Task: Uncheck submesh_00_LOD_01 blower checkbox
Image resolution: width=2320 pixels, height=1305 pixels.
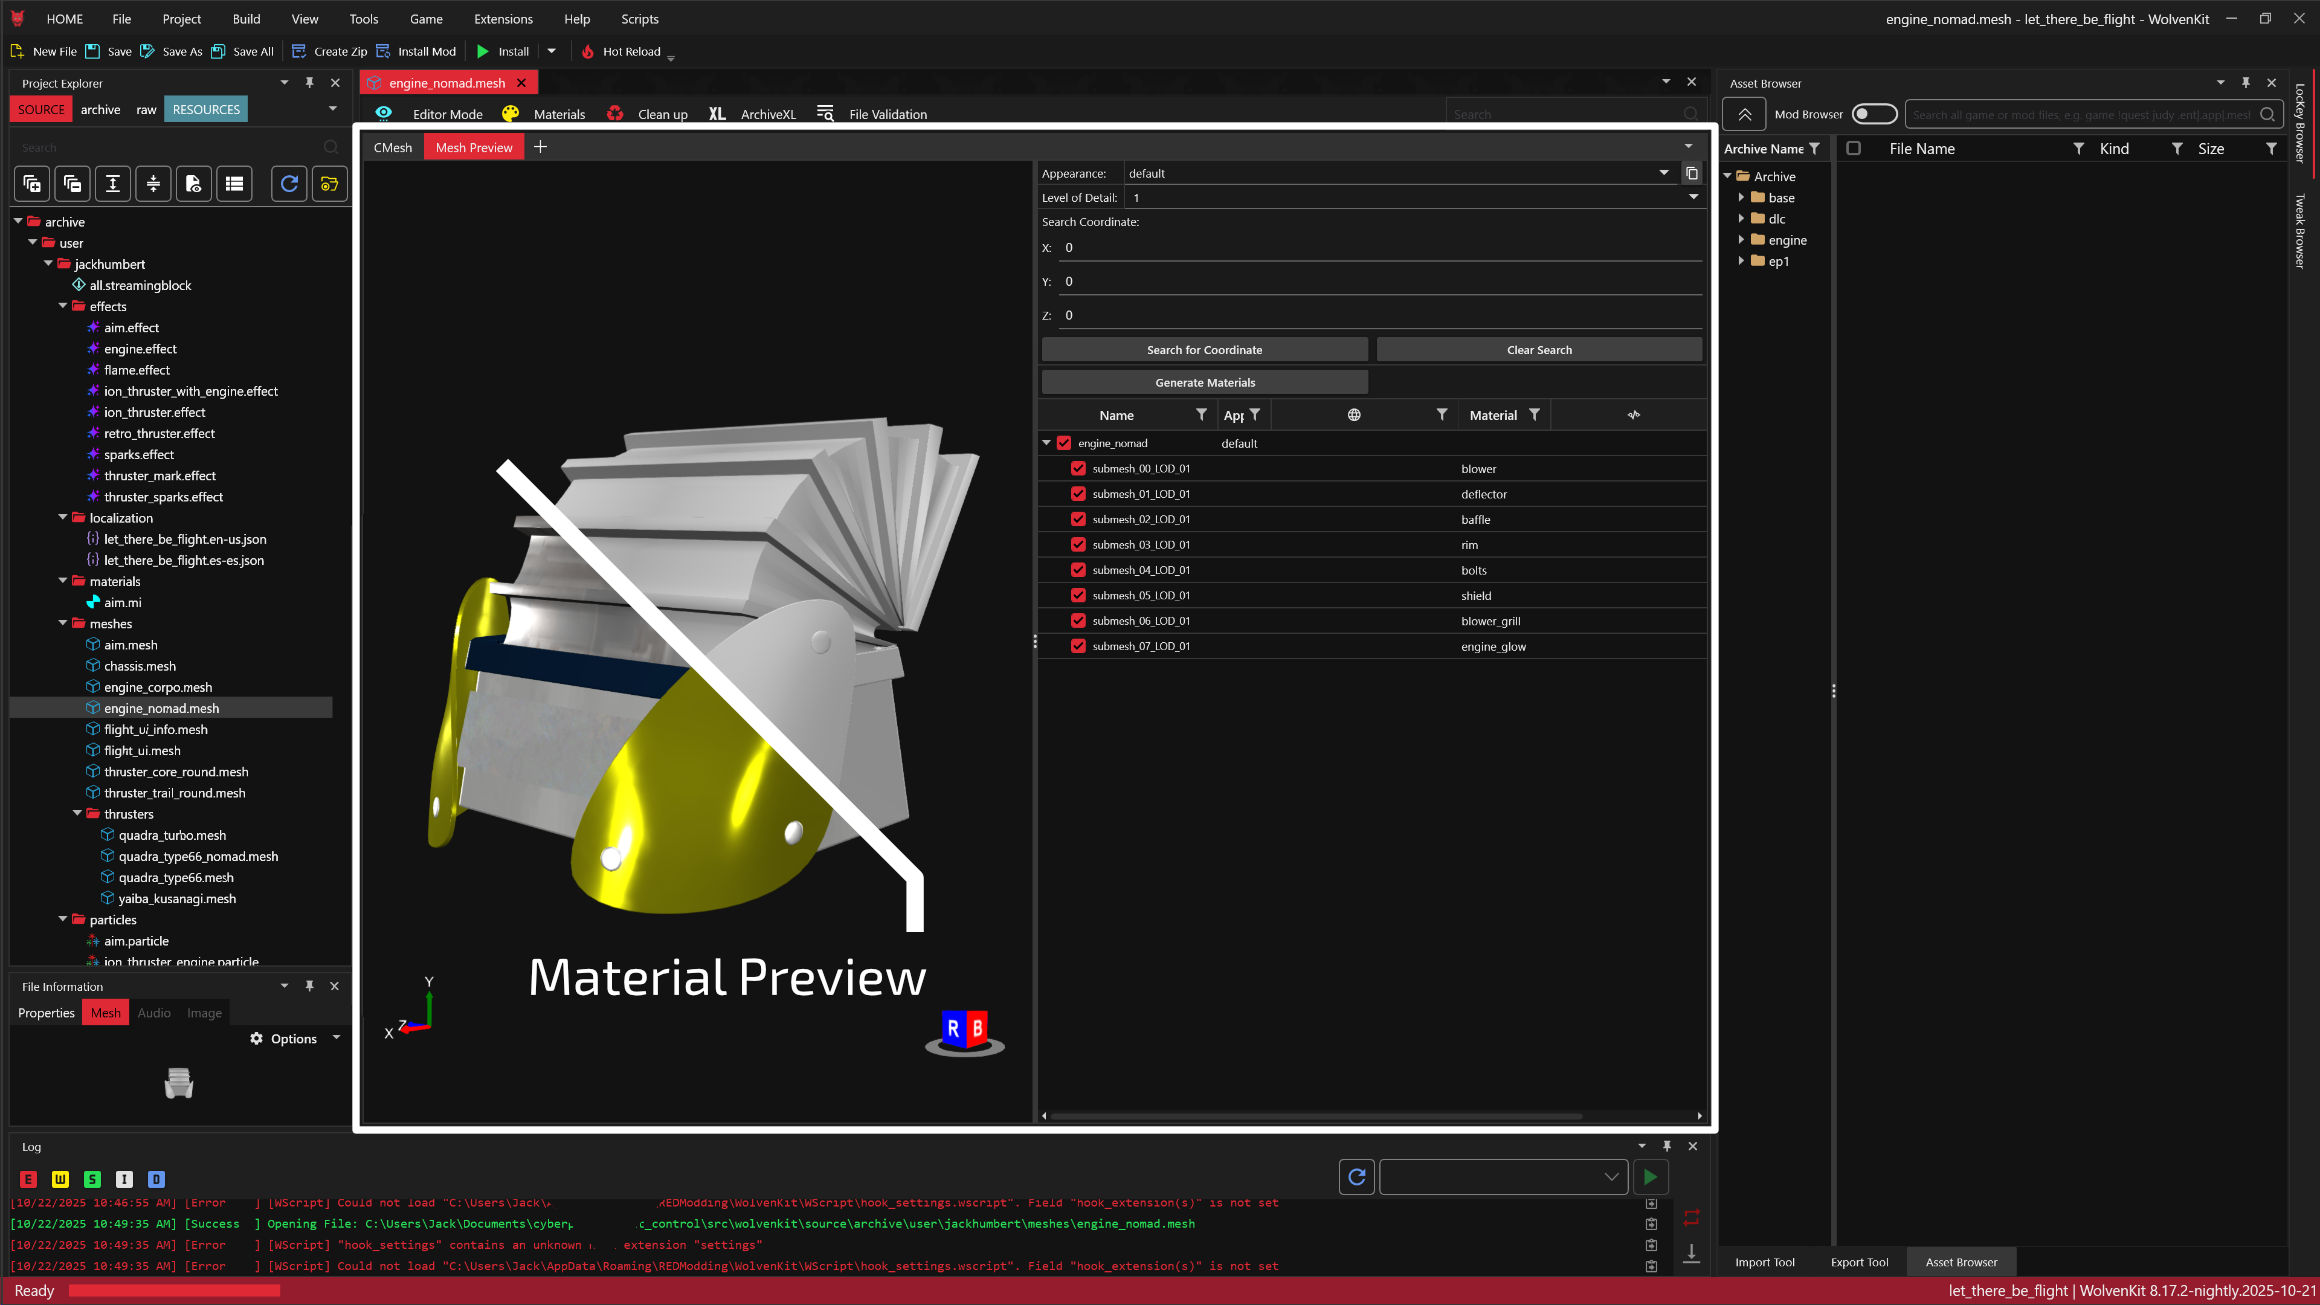Action: 1078,468
